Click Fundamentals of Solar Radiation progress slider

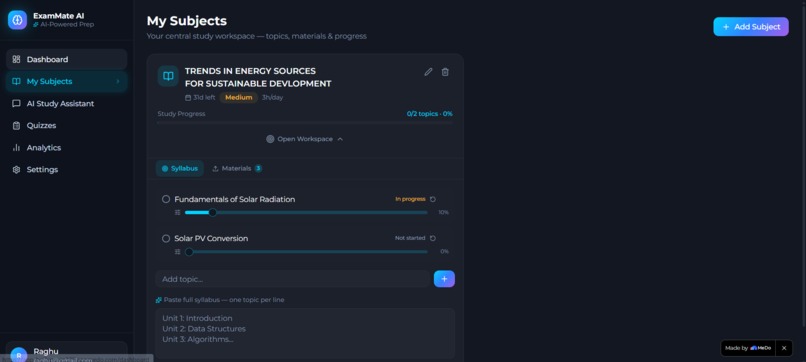tap(306, 212)
